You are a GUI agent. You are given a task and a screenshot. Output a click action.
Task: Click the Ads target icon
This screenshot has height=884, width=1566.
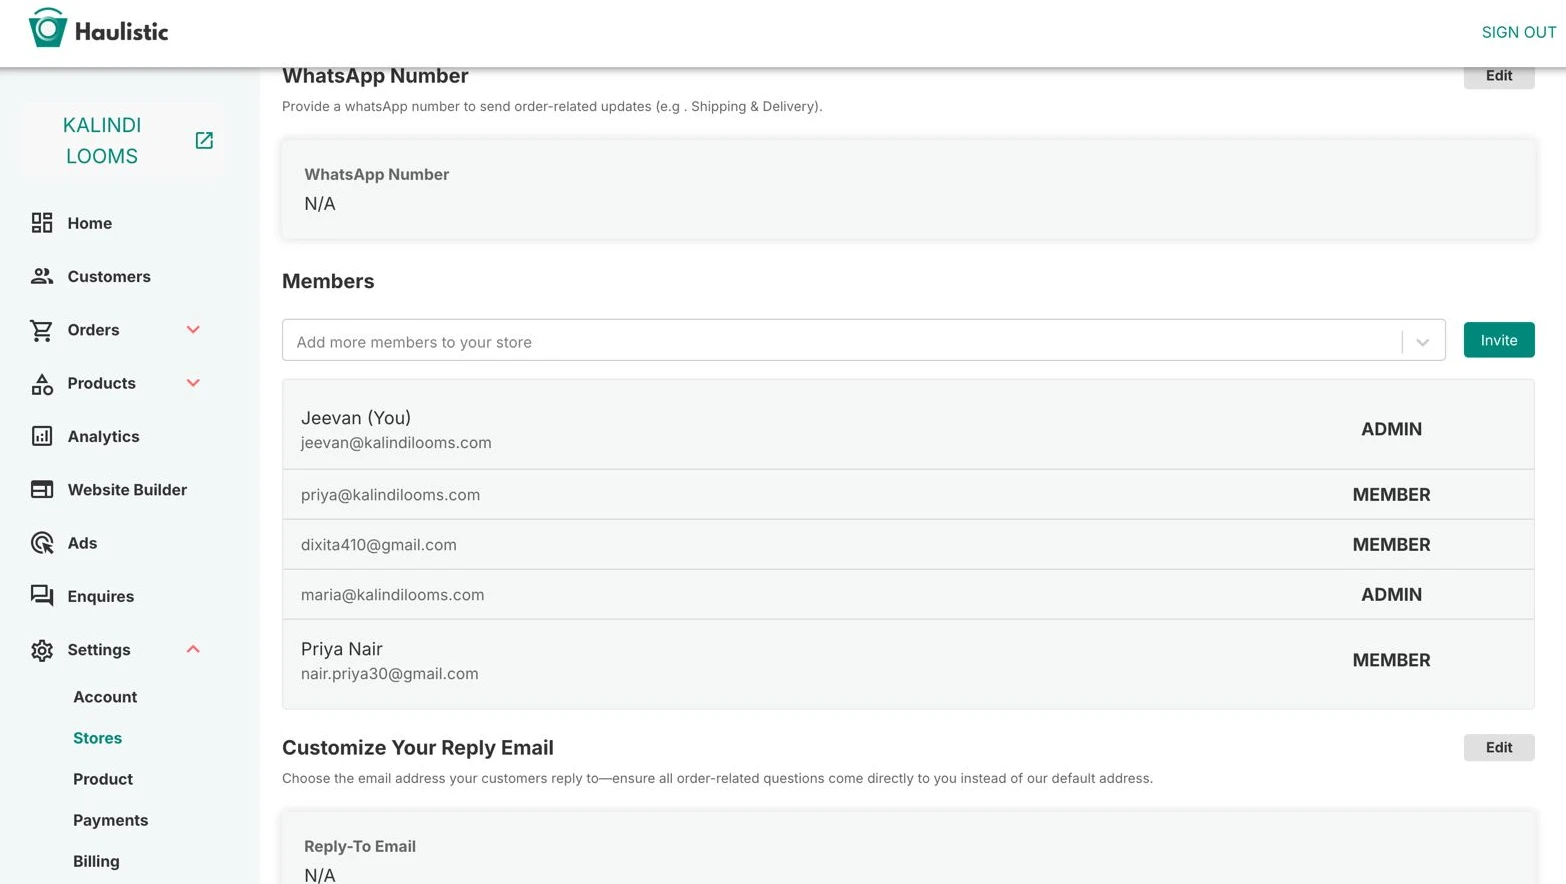click(x=42, y=543)
